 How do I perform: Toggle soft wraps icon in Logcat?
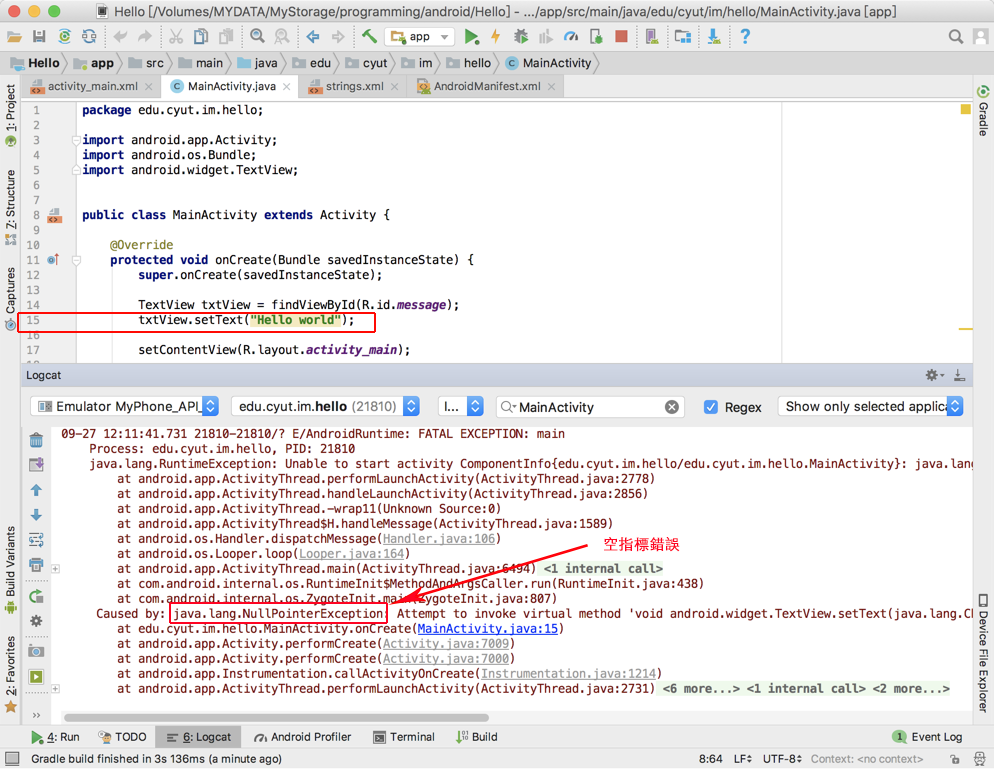point(36,540)
